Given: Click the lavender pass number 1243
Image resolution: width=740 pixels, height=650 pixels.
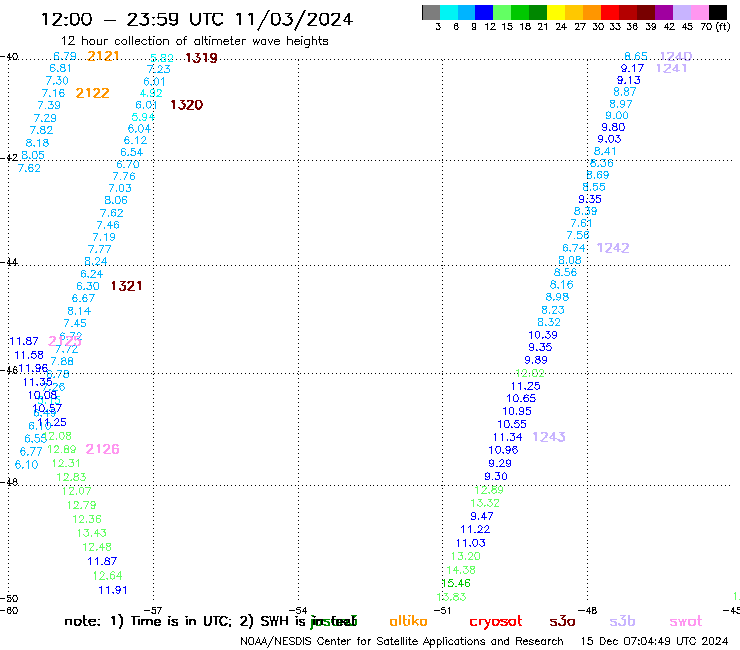Looking at the screenshot, I should (549, 437).
